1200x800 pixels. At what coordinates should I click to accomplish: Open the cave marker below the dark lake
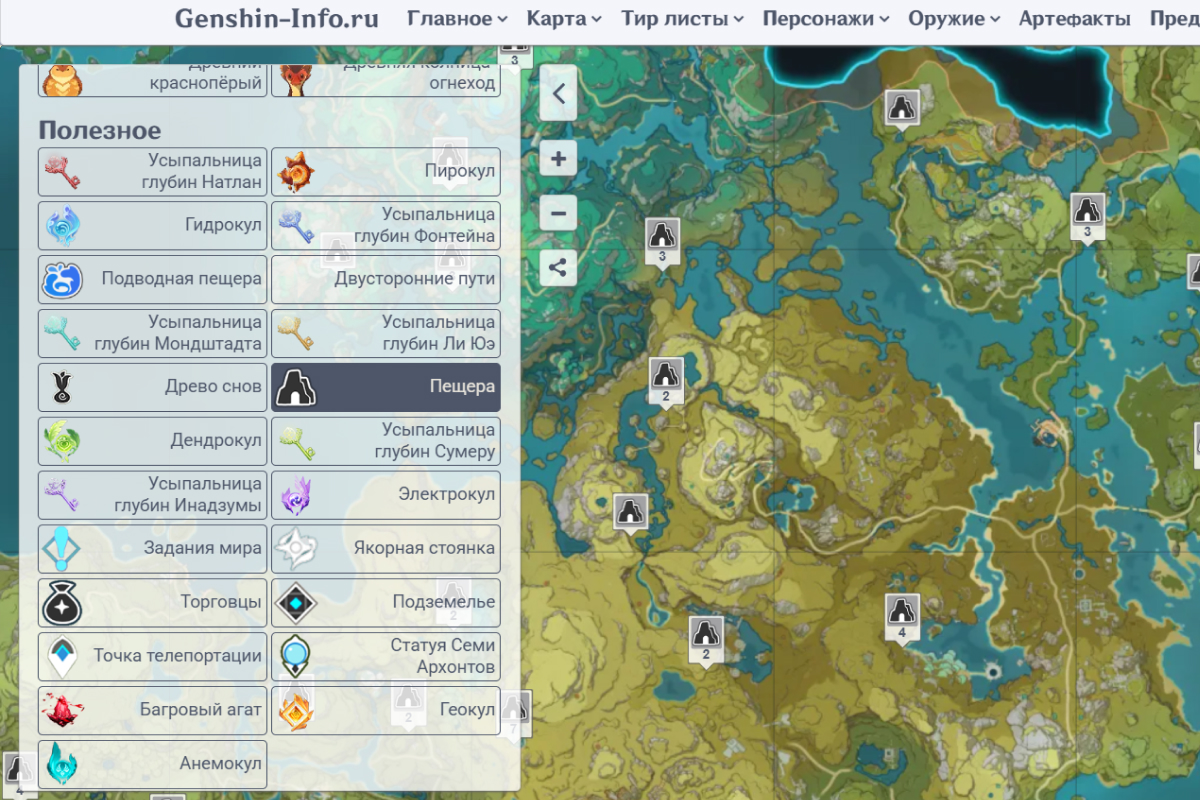point(902,108)
